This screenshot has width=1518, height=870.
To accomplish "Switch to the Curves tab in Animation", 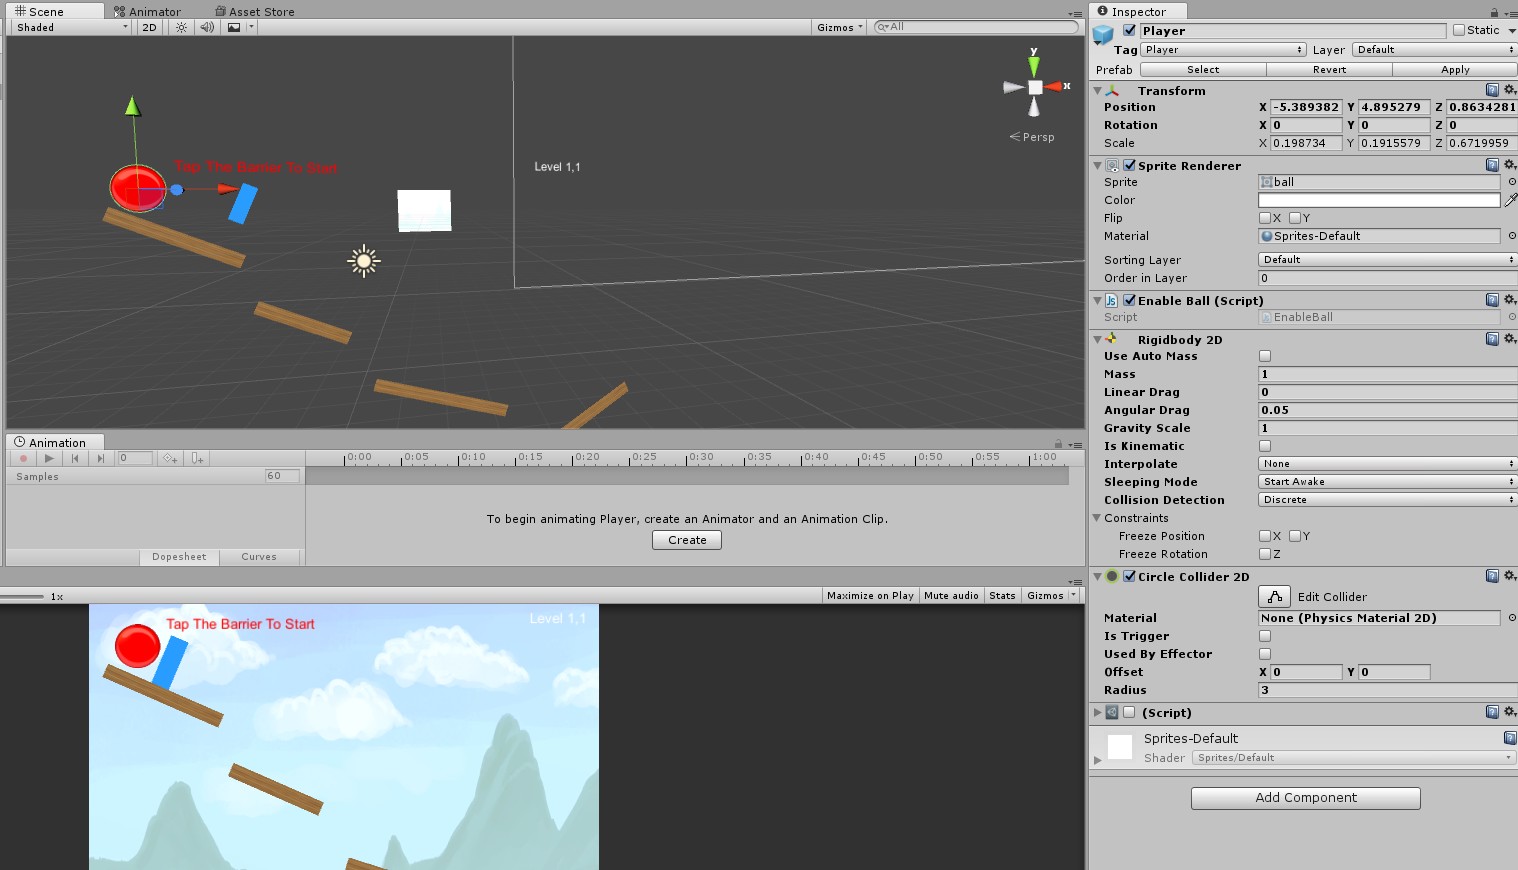I will (258, 556).
